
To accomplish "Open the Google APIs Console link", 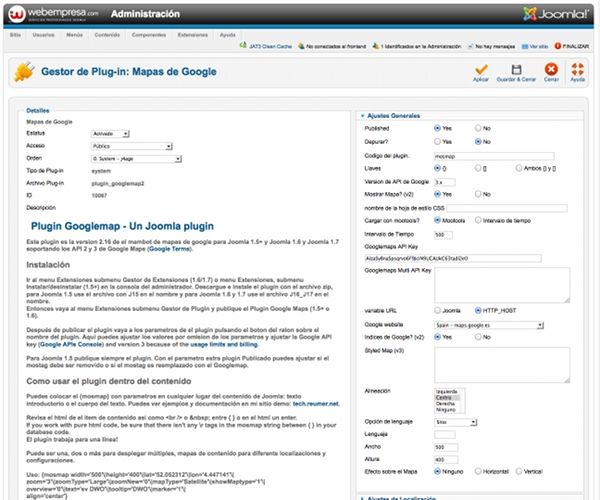I will 71,344.
